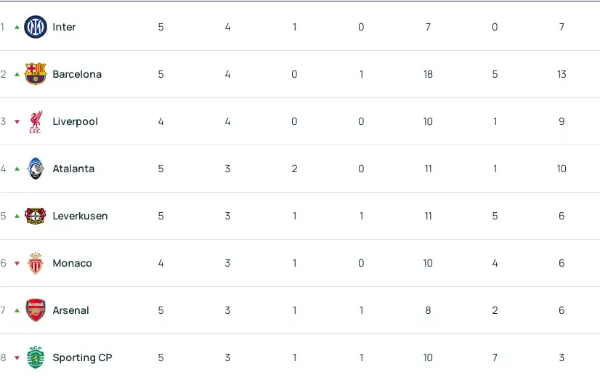Image resolution: width=600 pixels, height=380 pixels.
Task: Click the Liverpool club crest
Action: coord(36,122)
